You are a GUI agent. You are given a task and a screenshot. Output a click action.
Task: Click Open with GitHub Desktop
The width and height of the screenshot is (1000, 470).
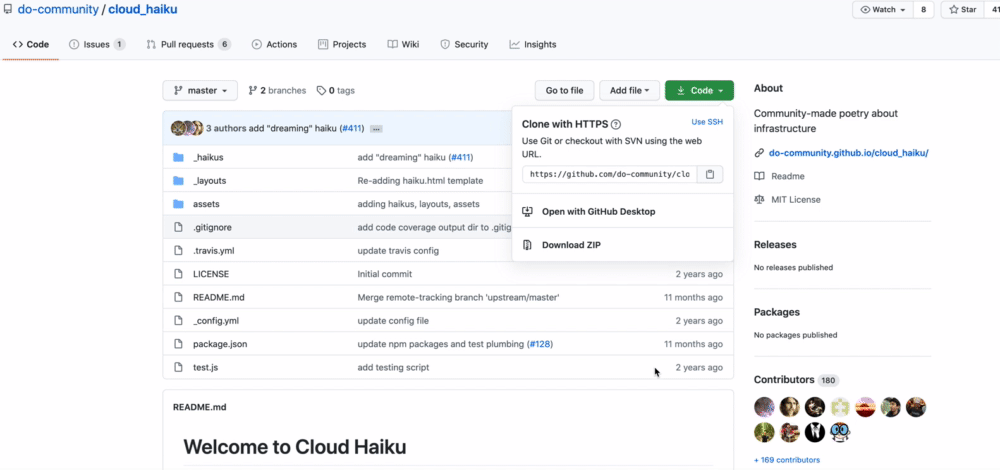tap(598, 211)
